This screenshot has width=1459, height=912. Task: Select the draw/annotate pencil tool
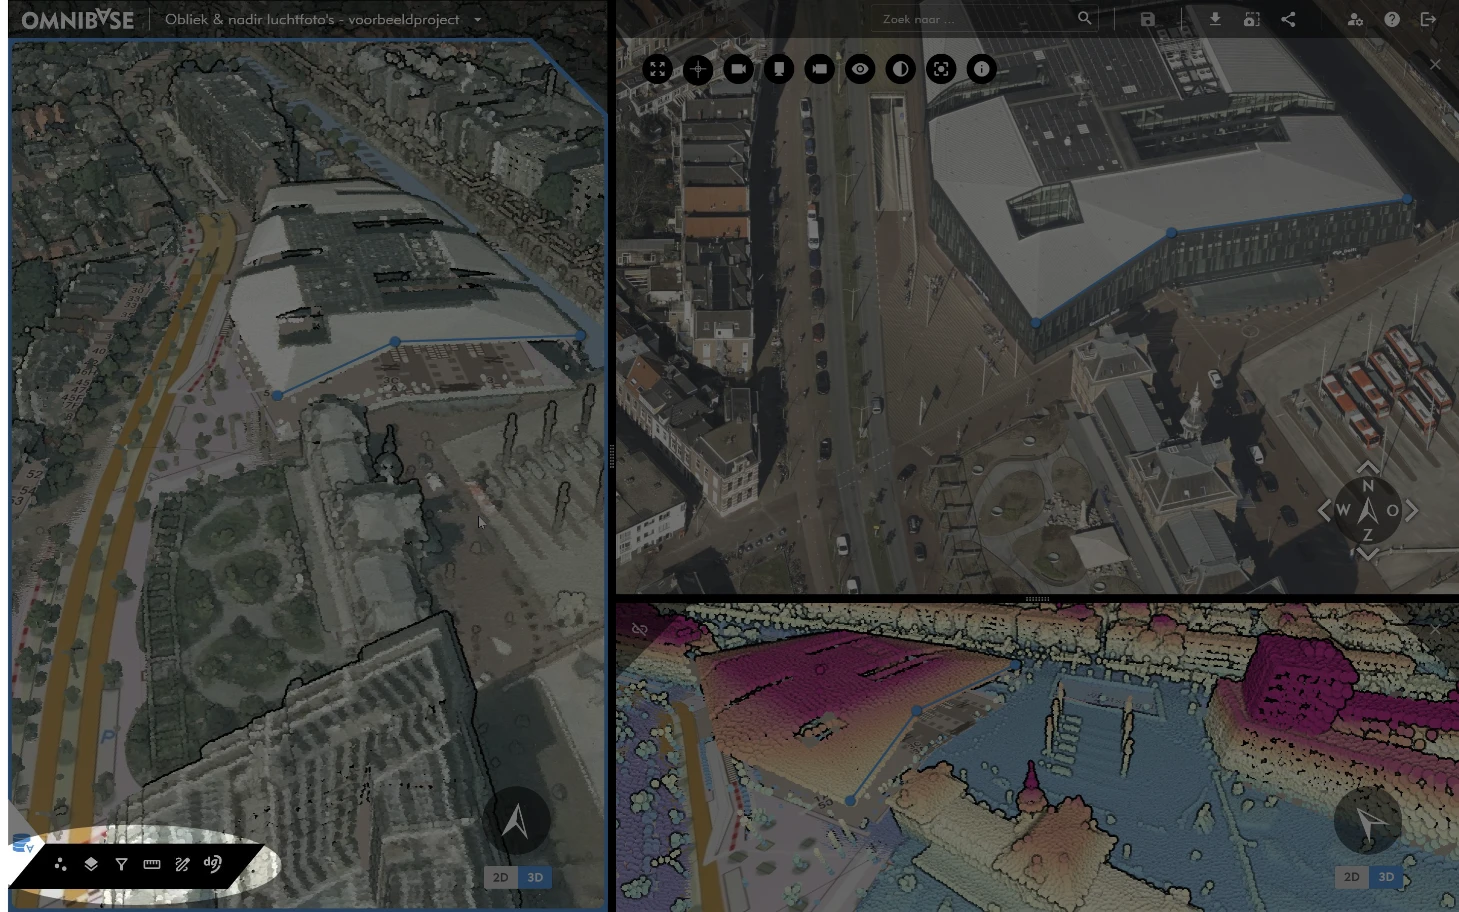point(182,864)
